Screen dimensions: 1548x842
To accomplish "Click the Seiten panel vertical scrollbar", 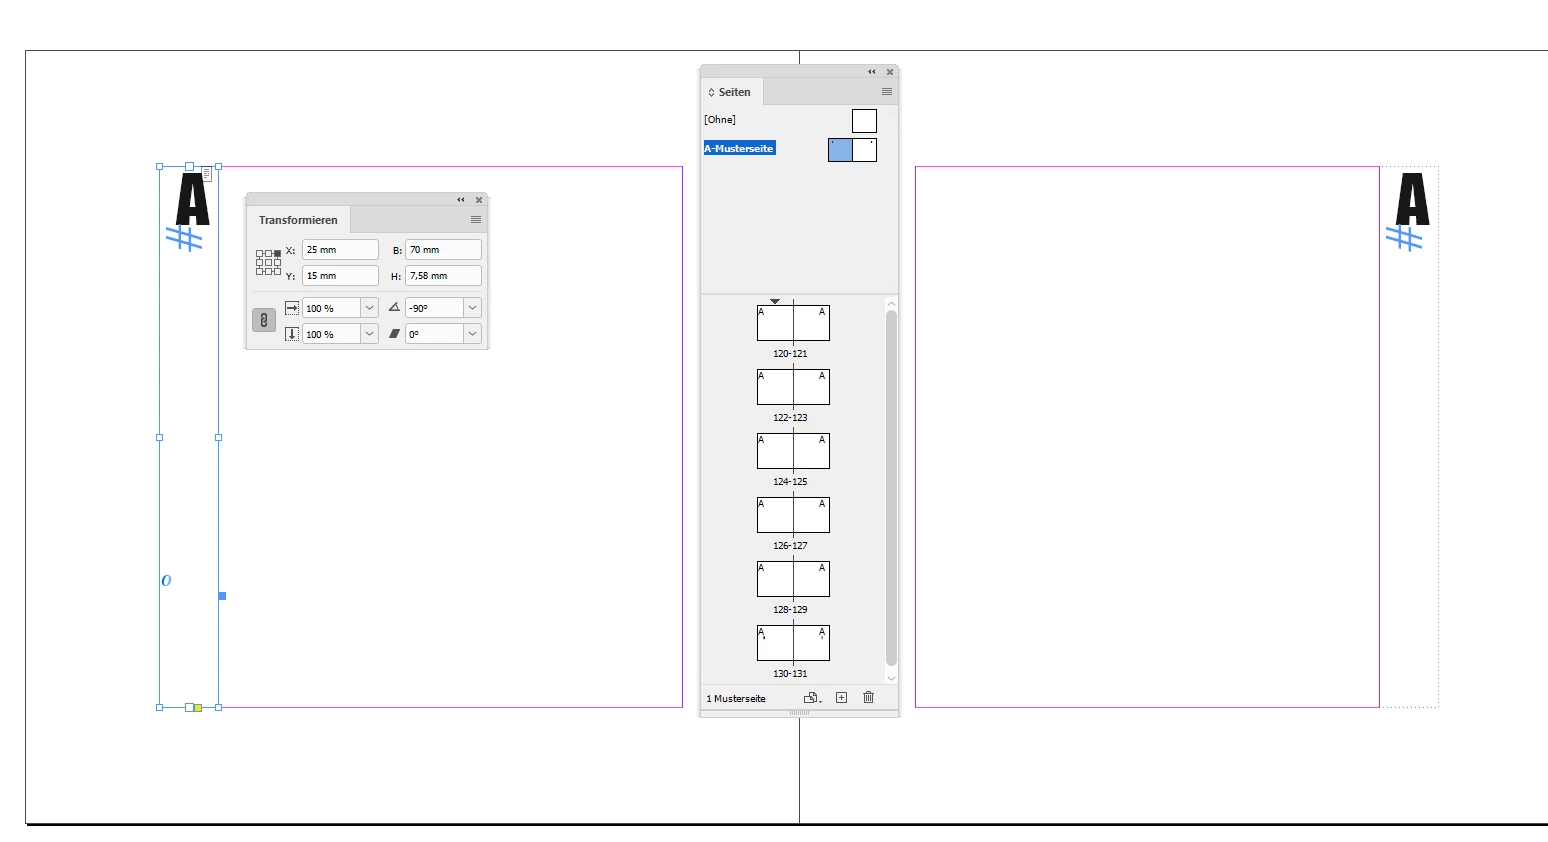I will 891,488.
